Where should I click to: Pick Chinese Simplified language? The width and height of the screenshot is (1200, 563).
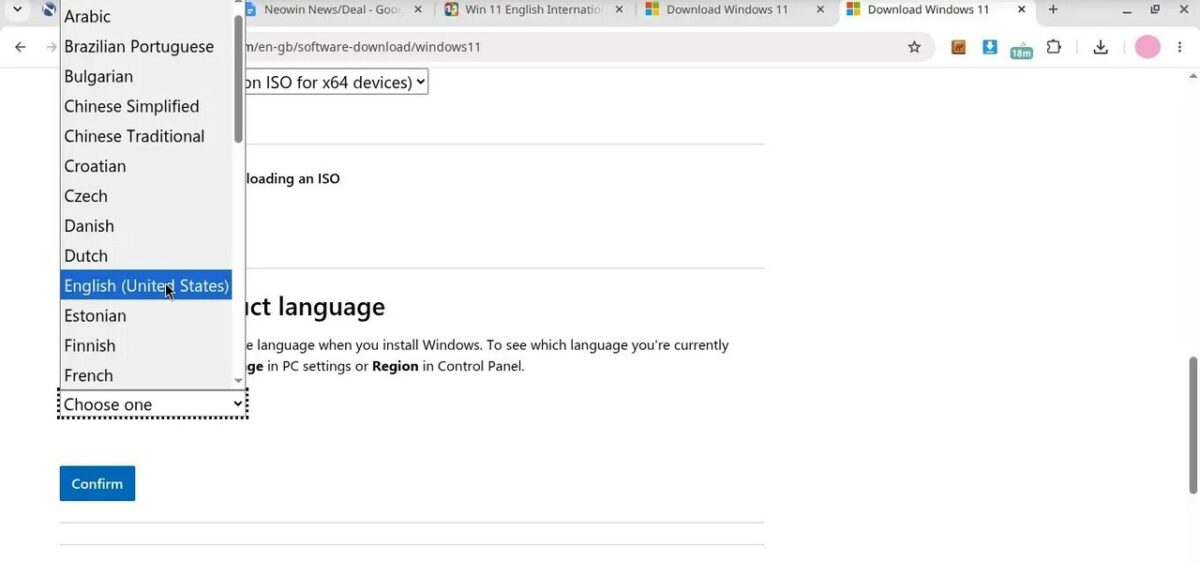[x=146, y=106]
